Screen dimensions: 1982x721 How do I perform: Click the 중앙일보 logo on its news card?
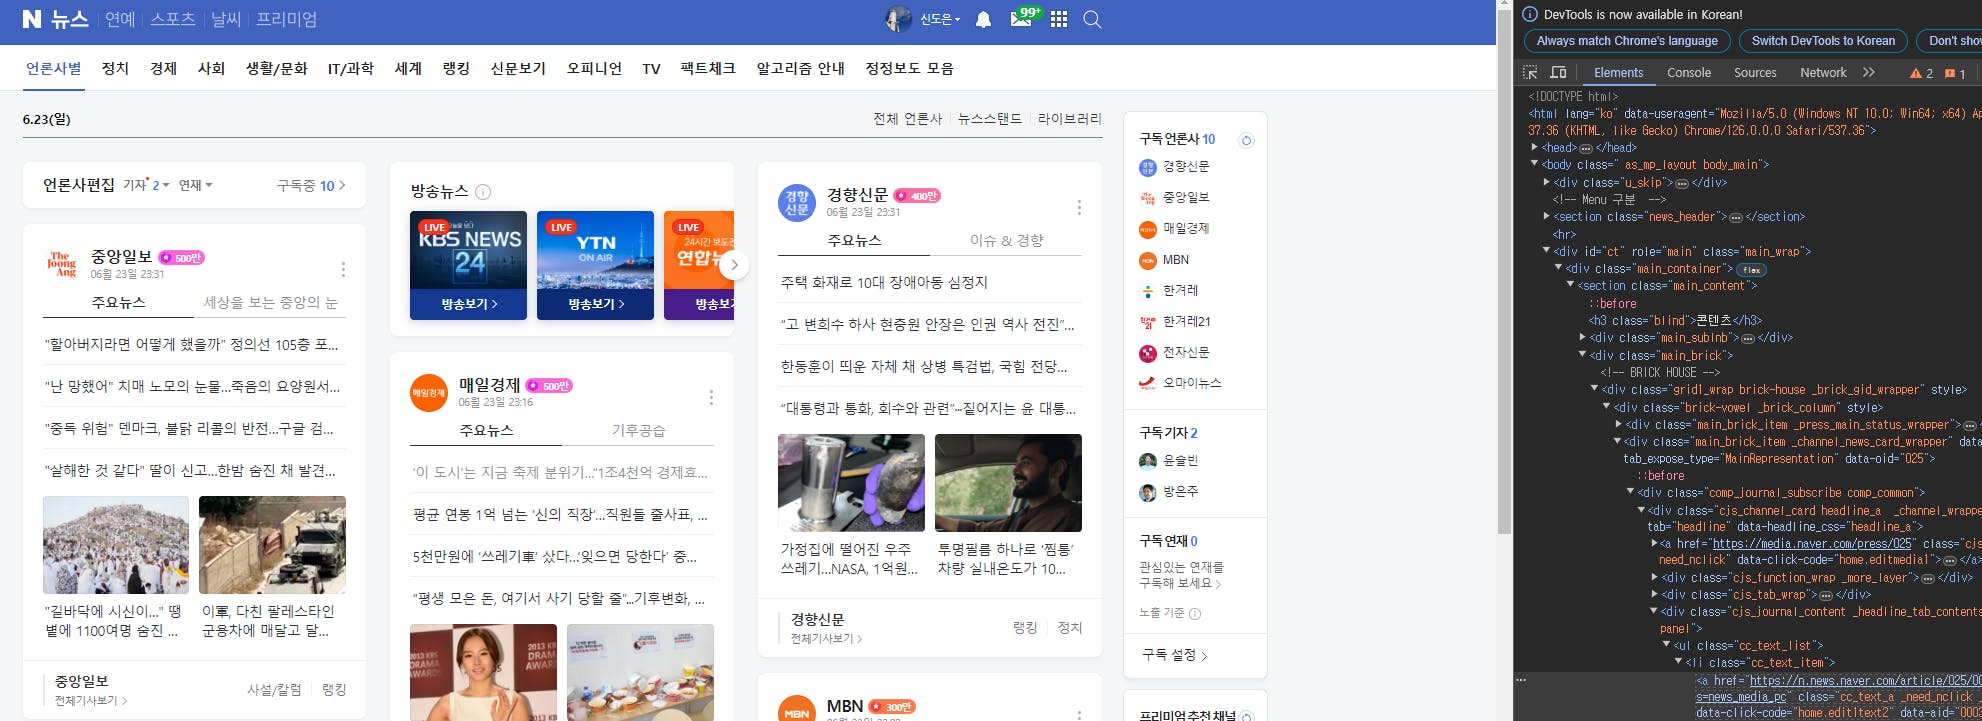(x=62, y=265)
